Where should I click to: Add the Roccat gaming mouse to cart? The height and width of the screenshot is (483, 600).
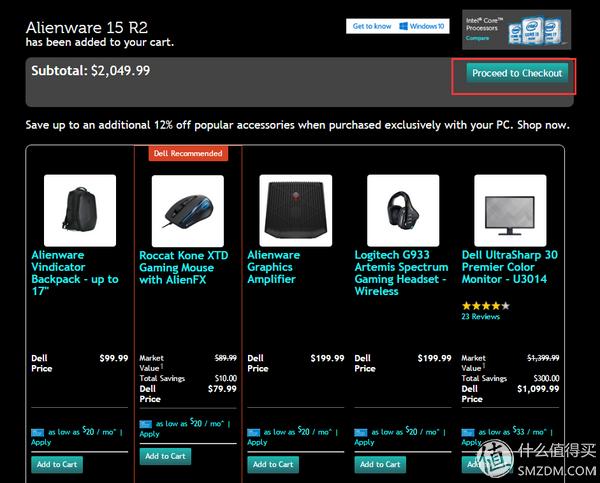(x=165, y=456)
